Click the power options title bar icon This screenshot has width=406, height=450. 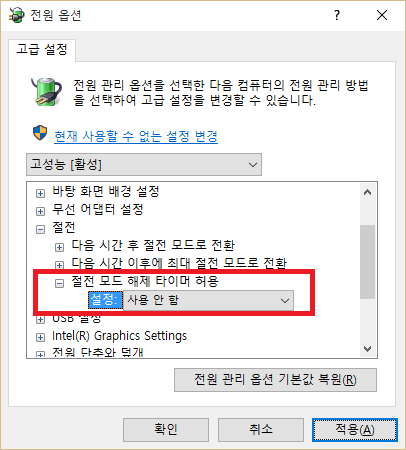(x=17, y=15)
